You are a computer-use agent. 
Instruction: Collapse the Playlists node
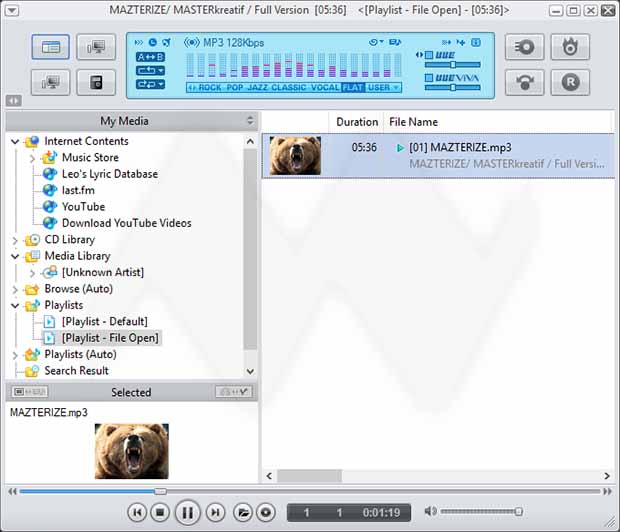click(15, 306)
